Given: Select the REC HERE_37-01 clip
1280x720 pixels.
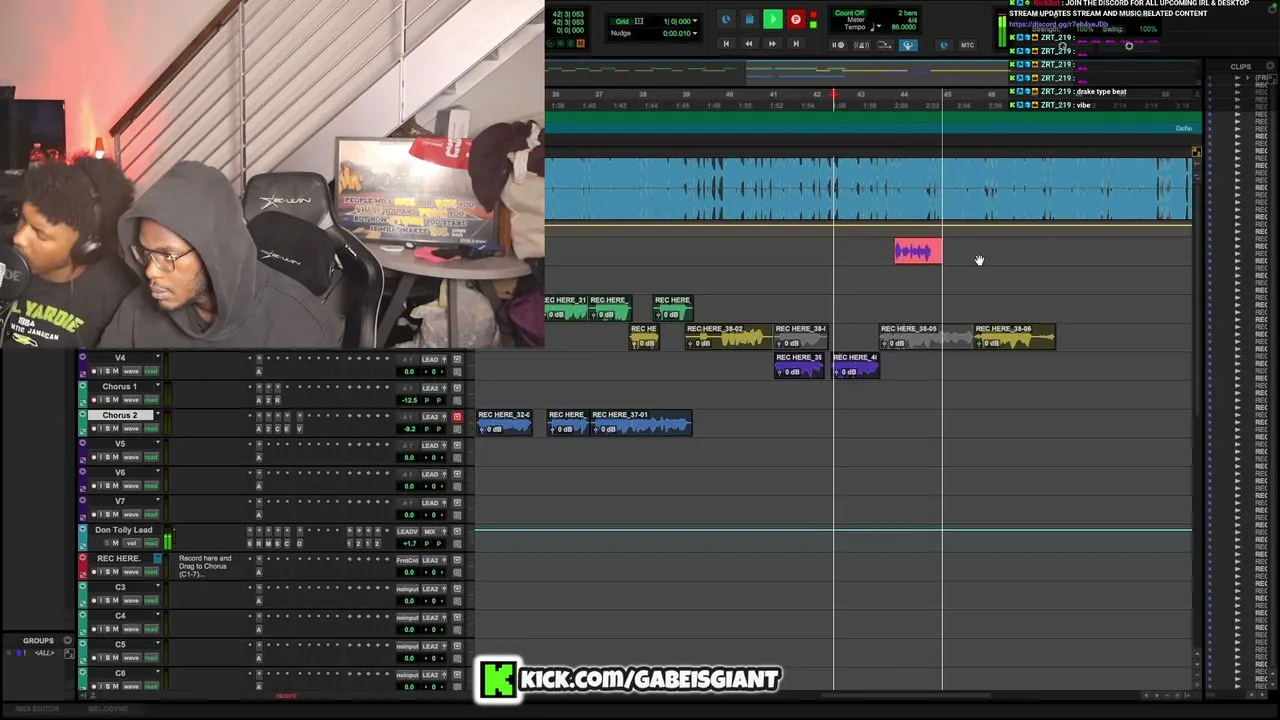Looking at the screenshot, I should pos(641,422).
